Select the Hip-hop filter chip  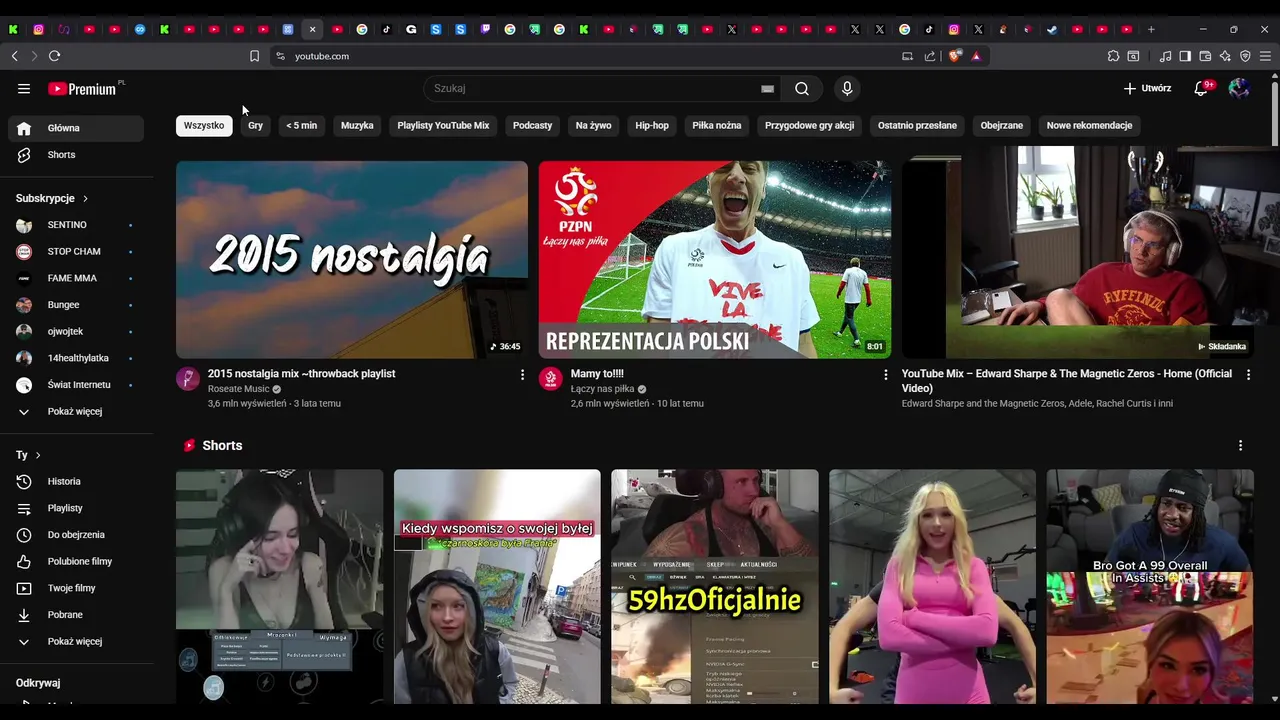click(x=652, y=125)
